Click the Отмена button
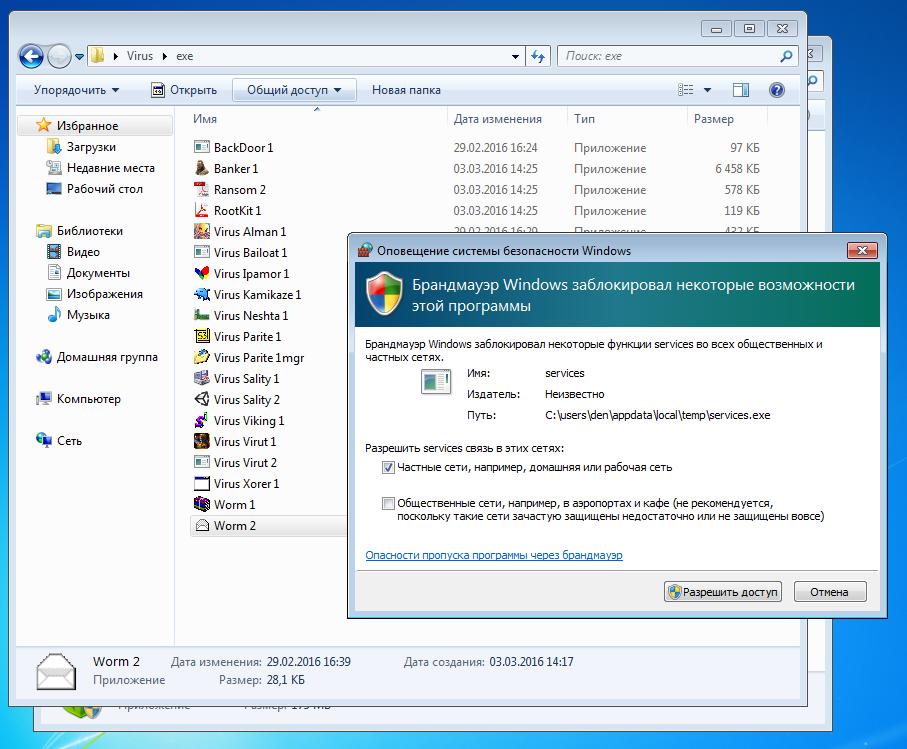Viewport: 907px width, 749px height. tap(829, 592)
